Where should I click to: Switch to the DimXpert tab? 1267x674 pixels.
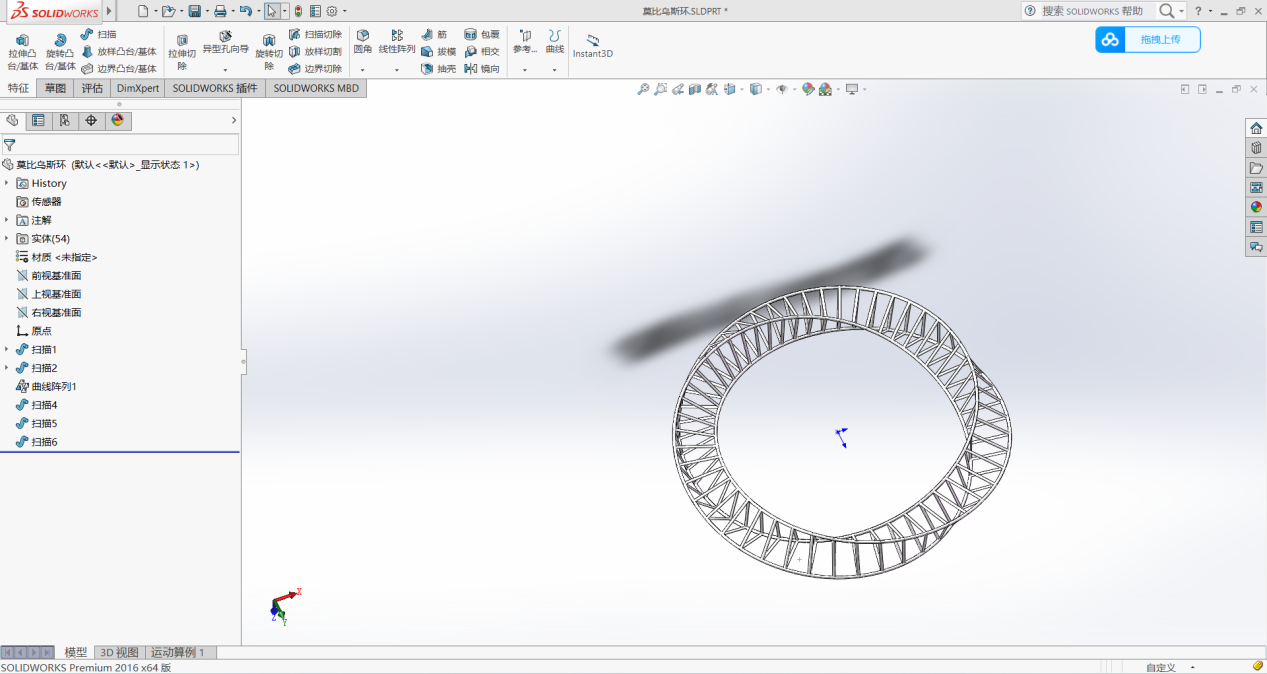coord(138,88)
